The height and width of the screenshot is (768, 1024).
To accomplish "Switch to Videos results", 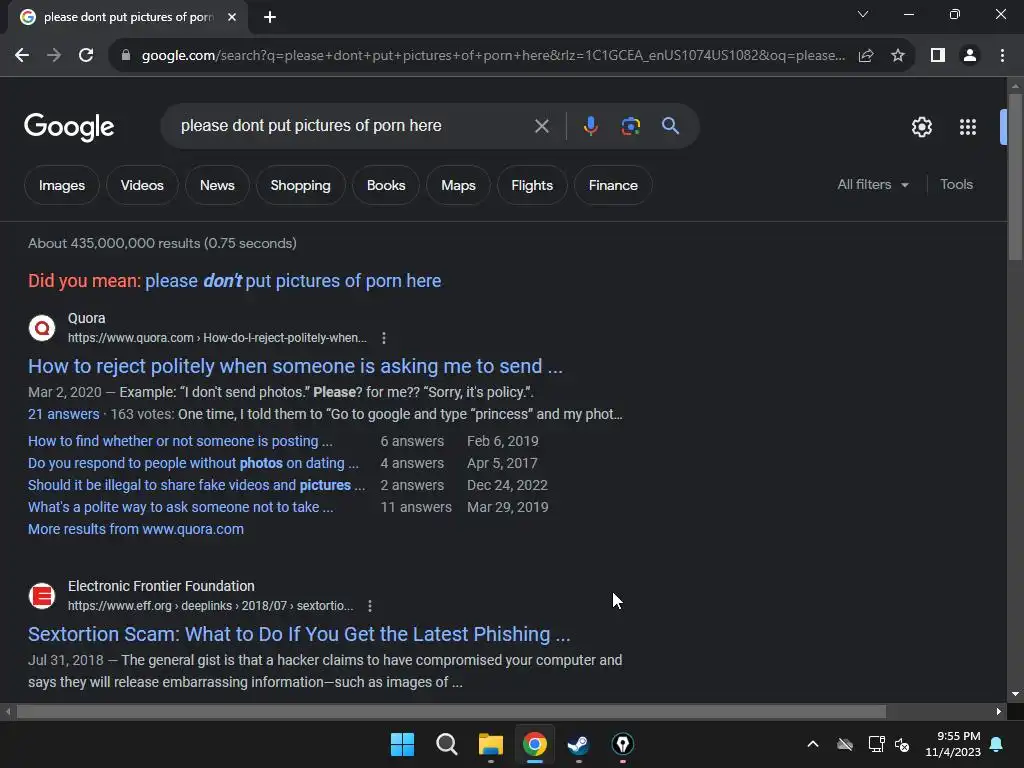I will (x=142, y=185).
